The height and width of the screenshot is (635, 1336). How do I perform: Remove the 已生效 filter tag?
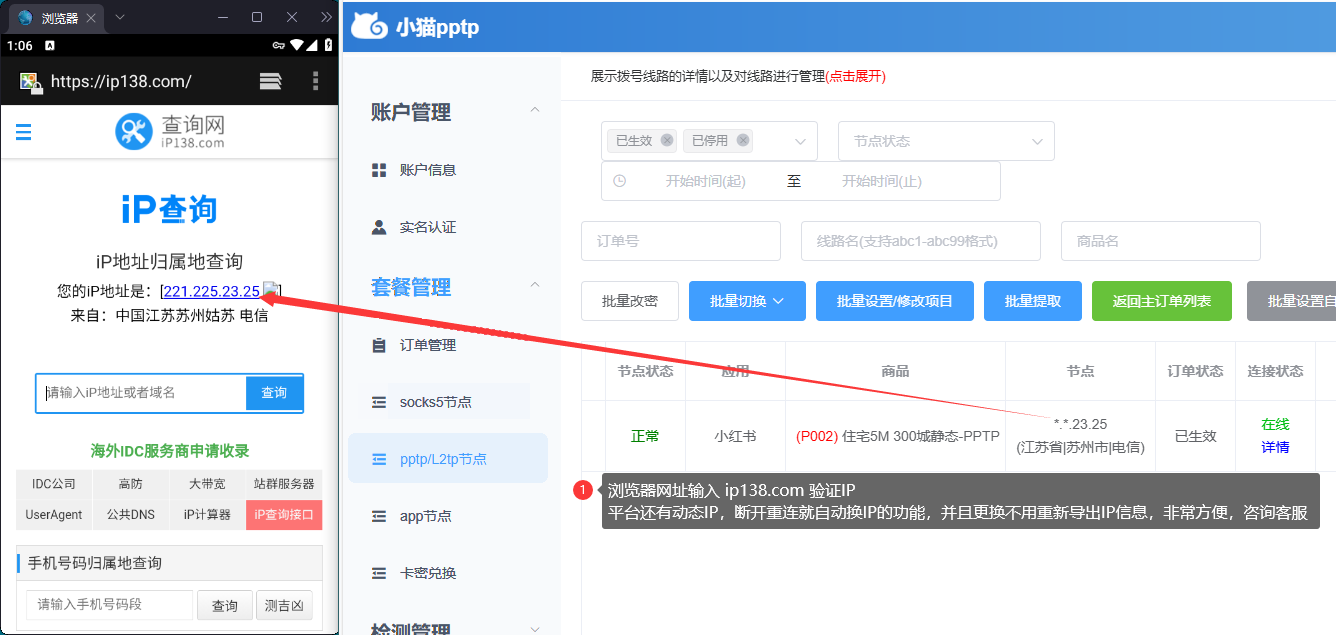point(667,140)
